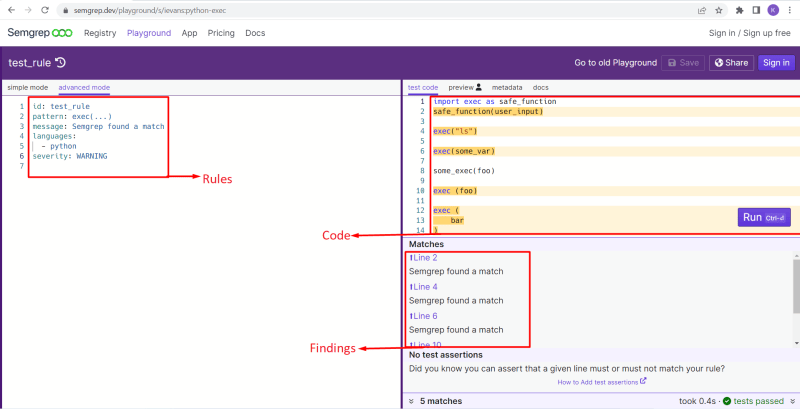
Task: Open the Pricing nav item
Action: [x=221, y=33]
